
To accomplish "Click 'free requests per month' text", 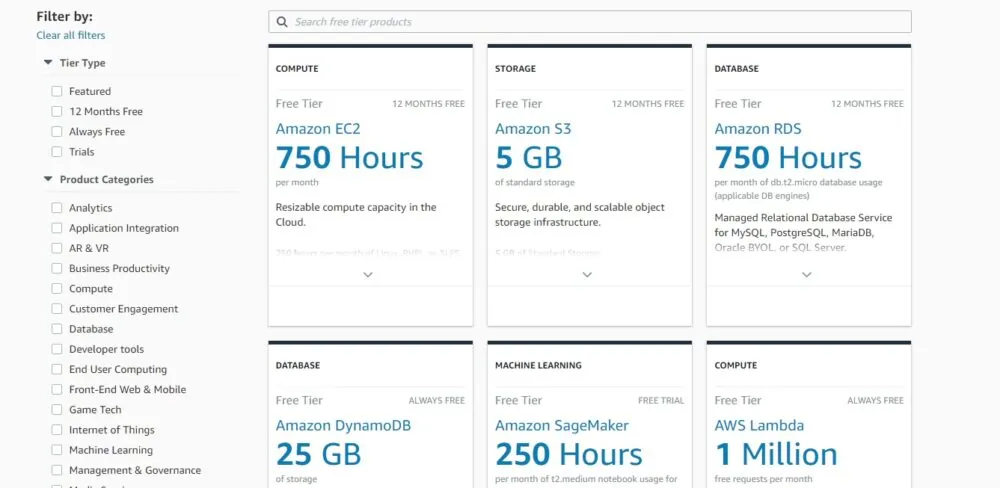I will [x=763, y=478].
